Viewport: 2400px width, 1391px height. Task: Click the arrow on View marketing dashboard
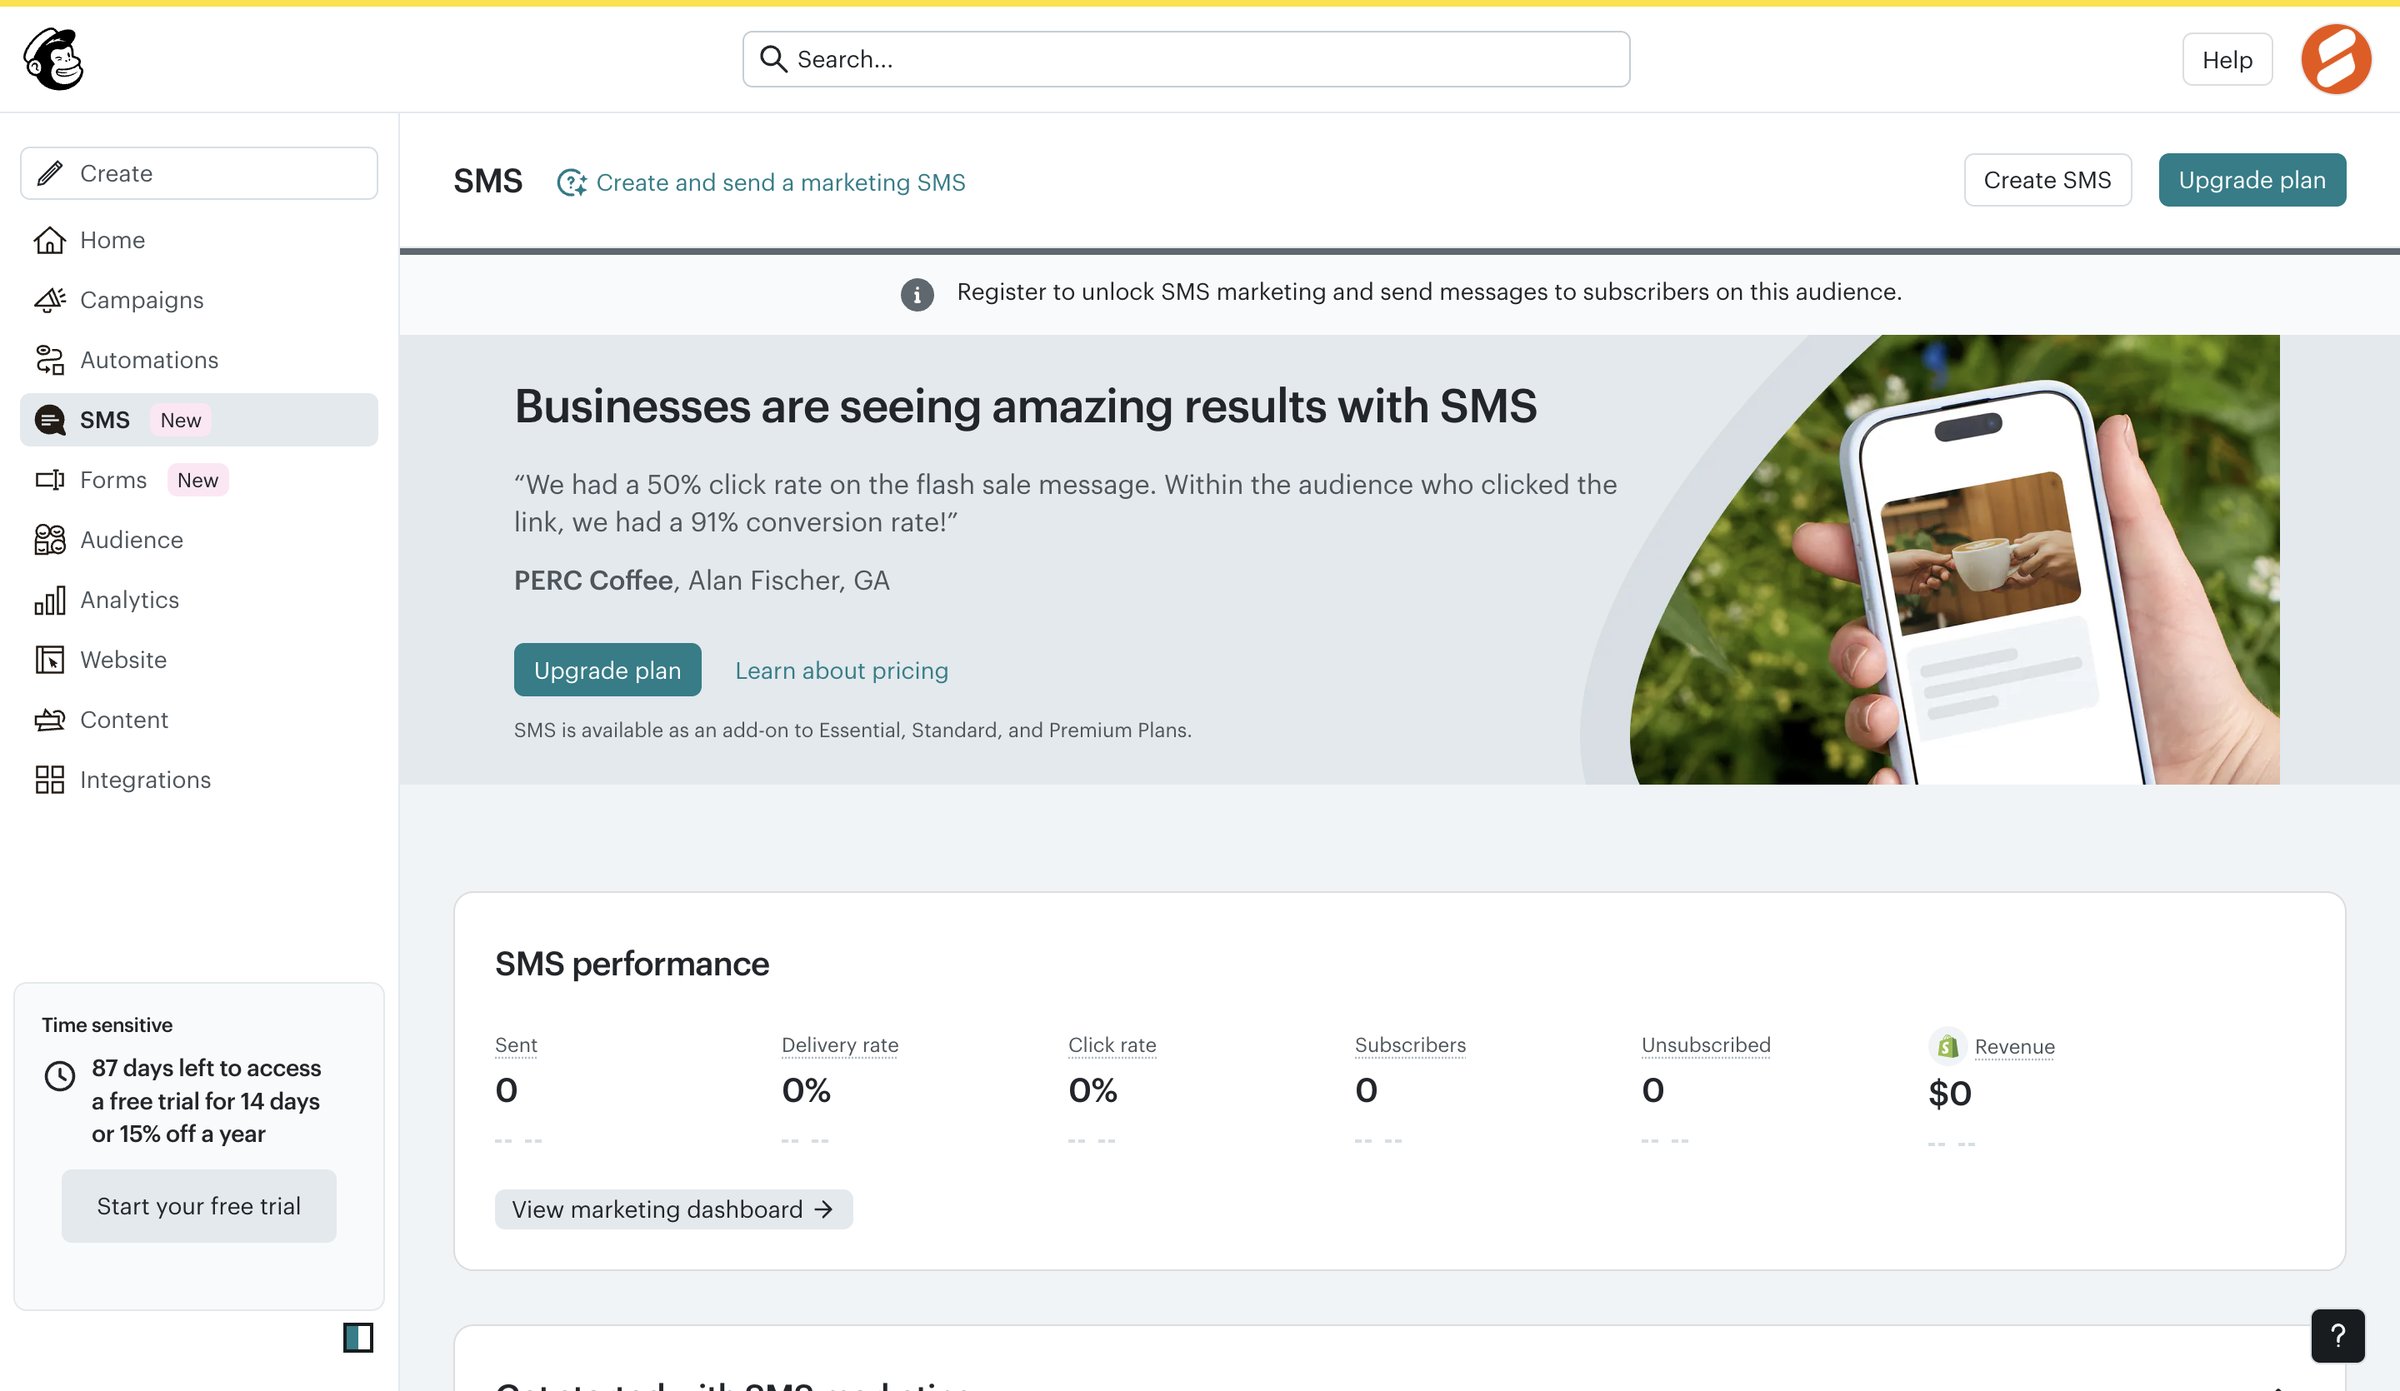tap(824, 1210)
